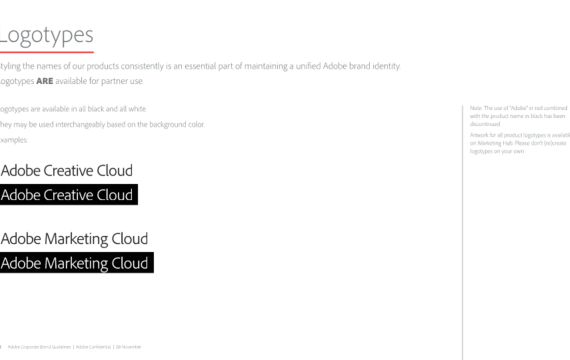The image size is (570, 360).
Task: Click 'Adobe Corporate Brand Guidelines' in the footer
Action: tap(39, 347)
